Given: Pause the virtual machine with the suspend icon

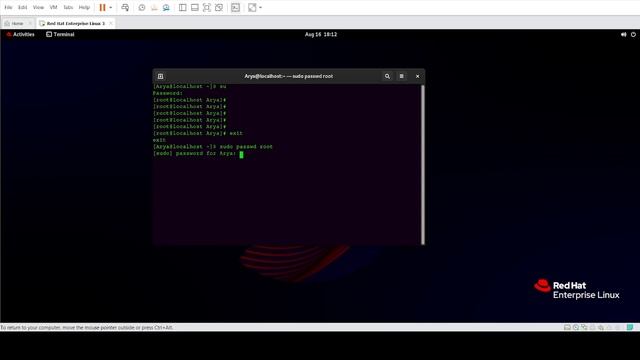Looking at the screenshot, I should (x=102, y=7).
